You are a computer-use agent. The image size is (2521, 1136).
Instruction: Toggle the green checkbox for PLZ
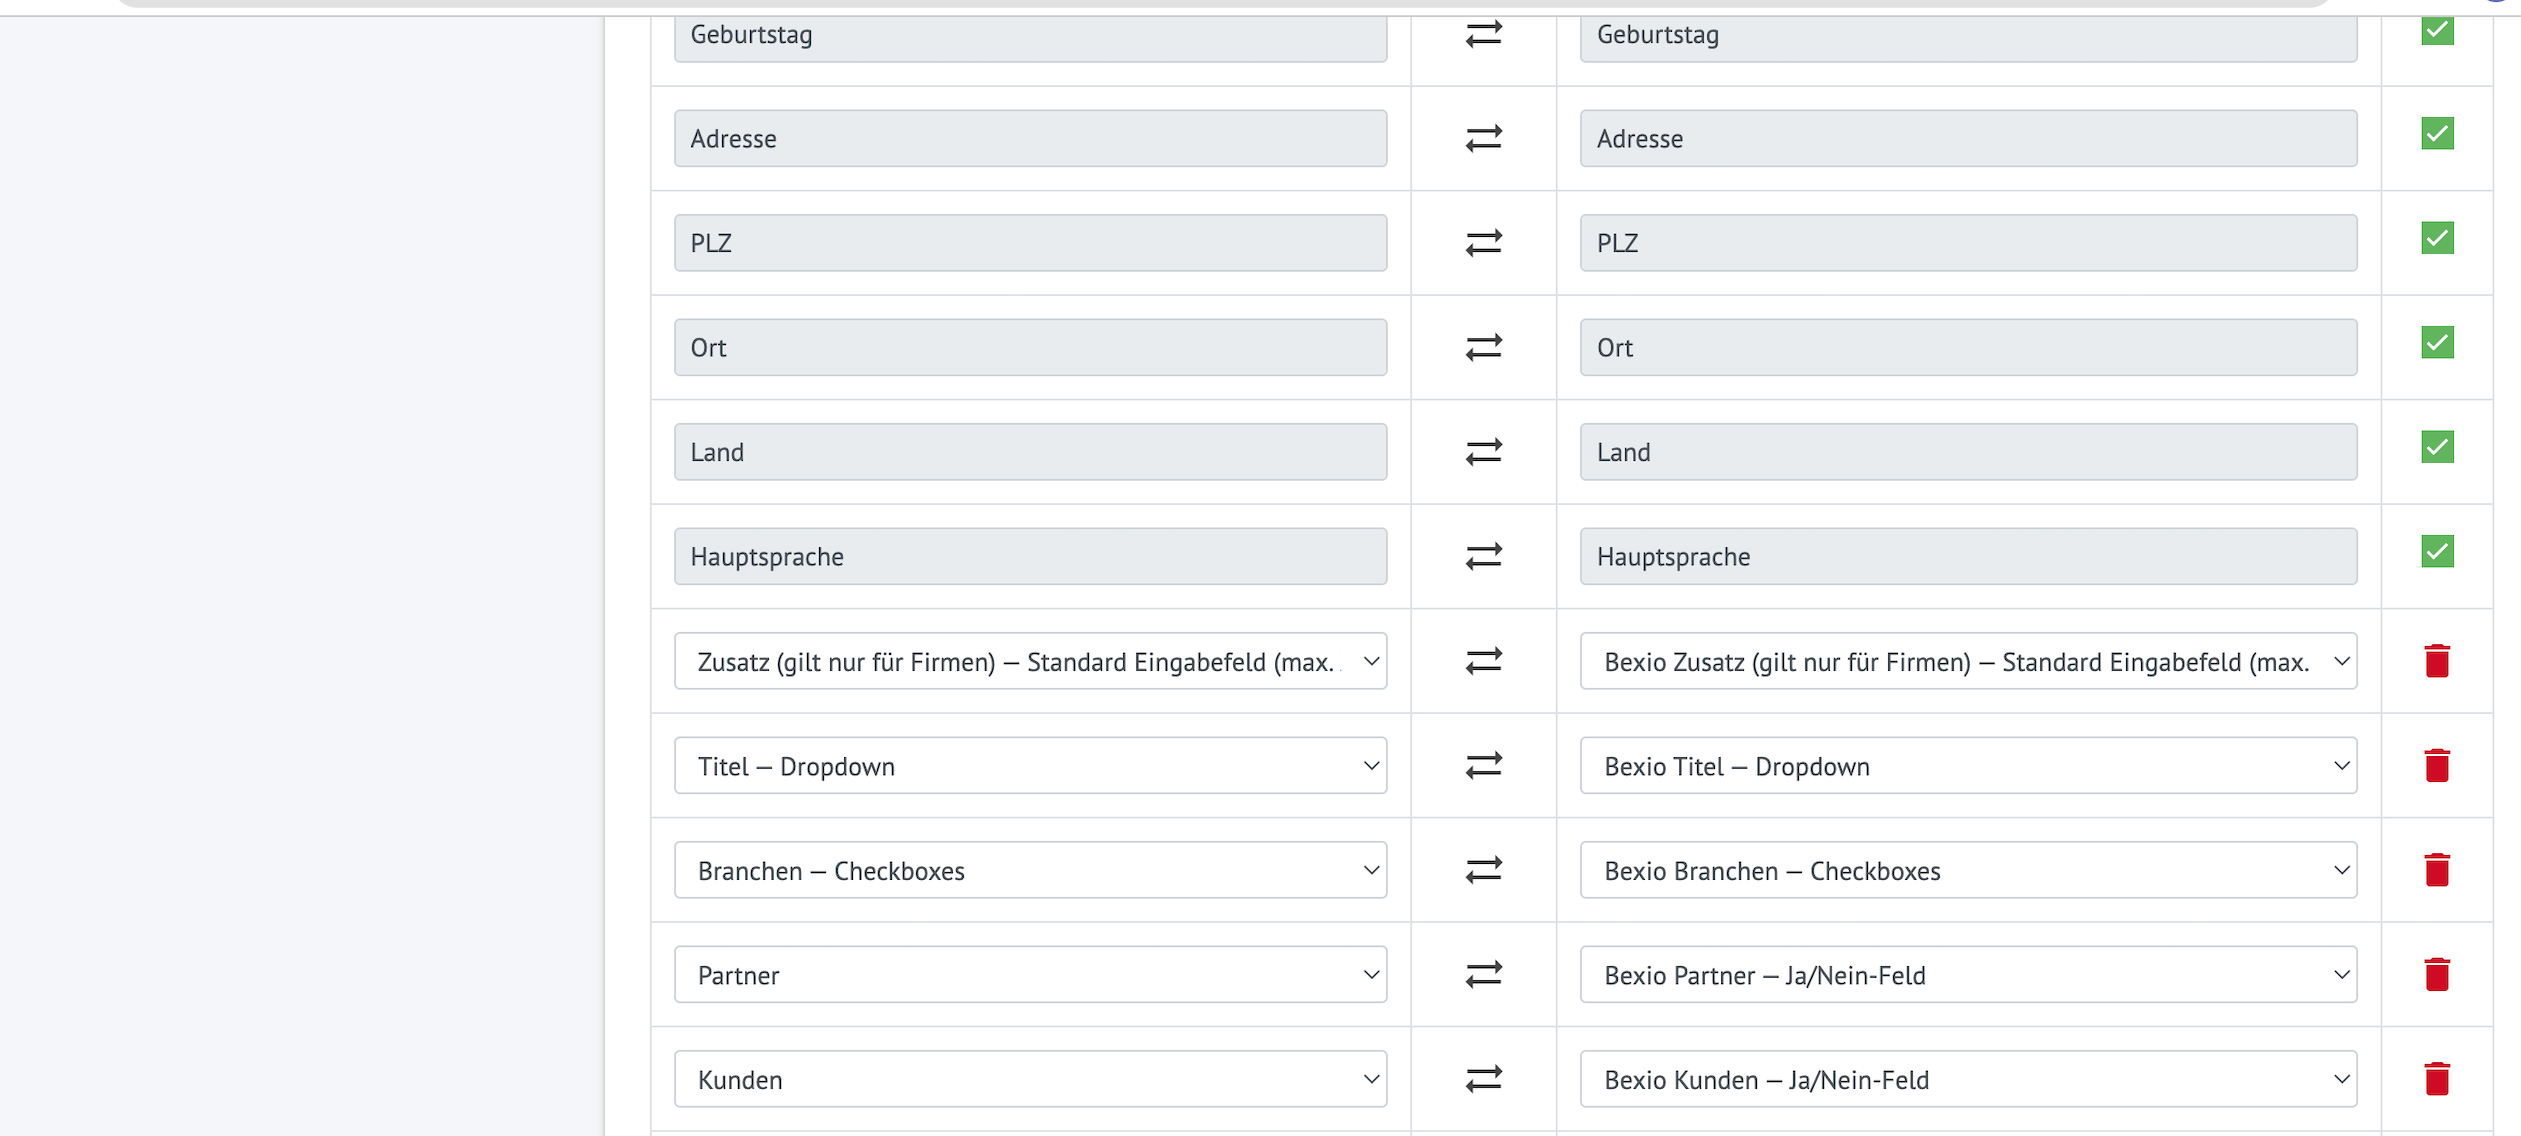coord(2437,238)
